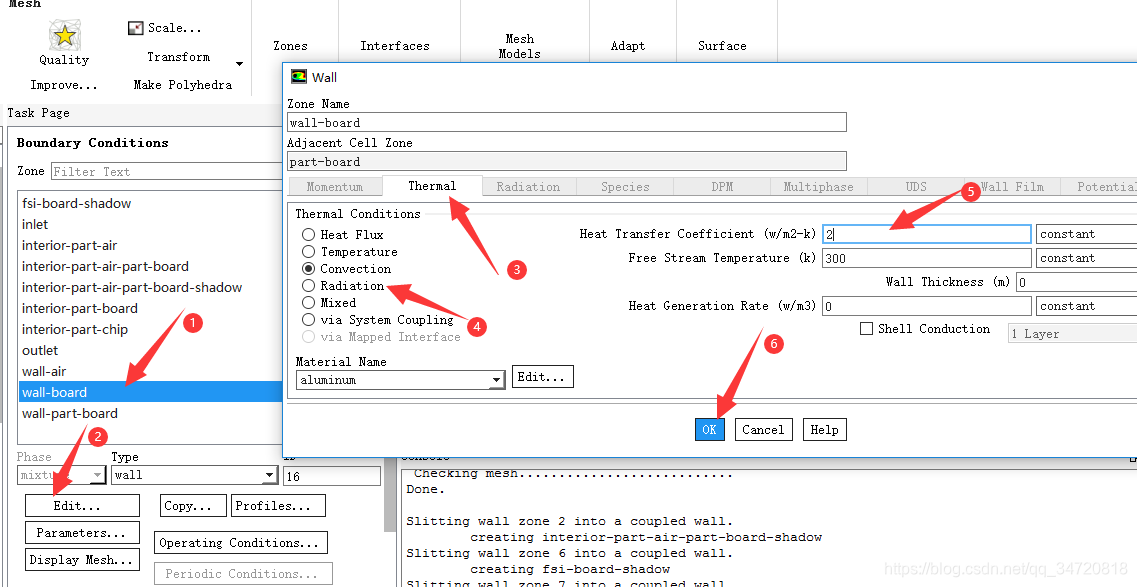This screenshot has width=1137, height=587.
Task: Click the Wall dialog title icon
Action: [298, 77]
